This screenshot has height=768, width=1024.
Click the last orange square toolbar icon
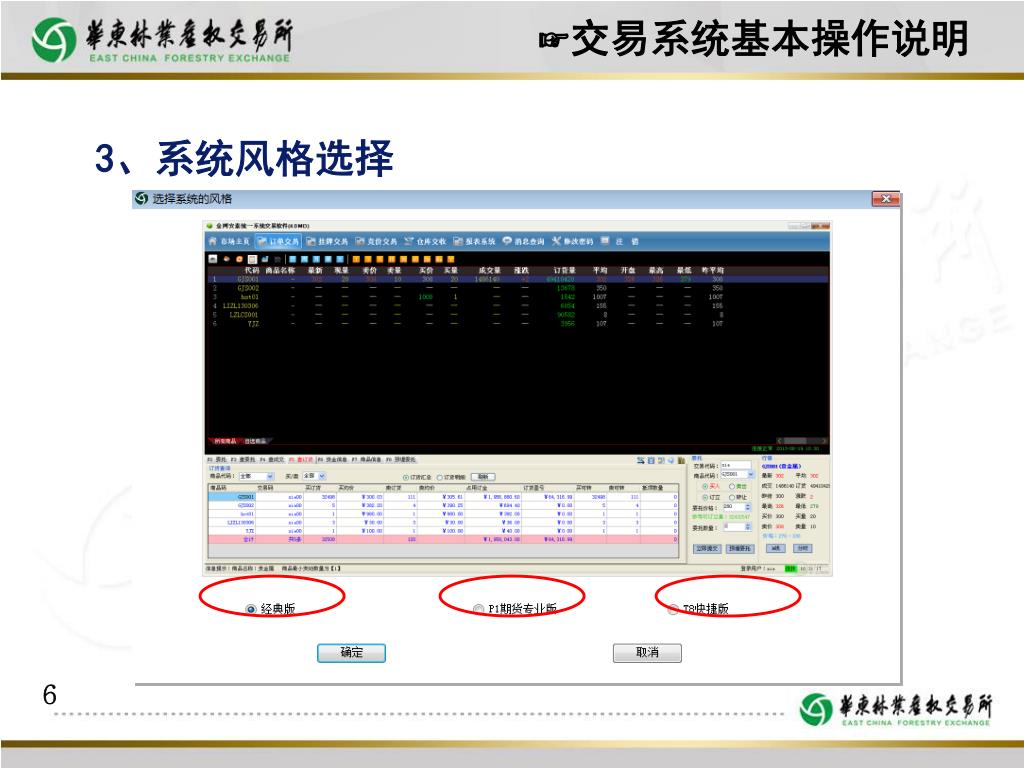[451, 259]
